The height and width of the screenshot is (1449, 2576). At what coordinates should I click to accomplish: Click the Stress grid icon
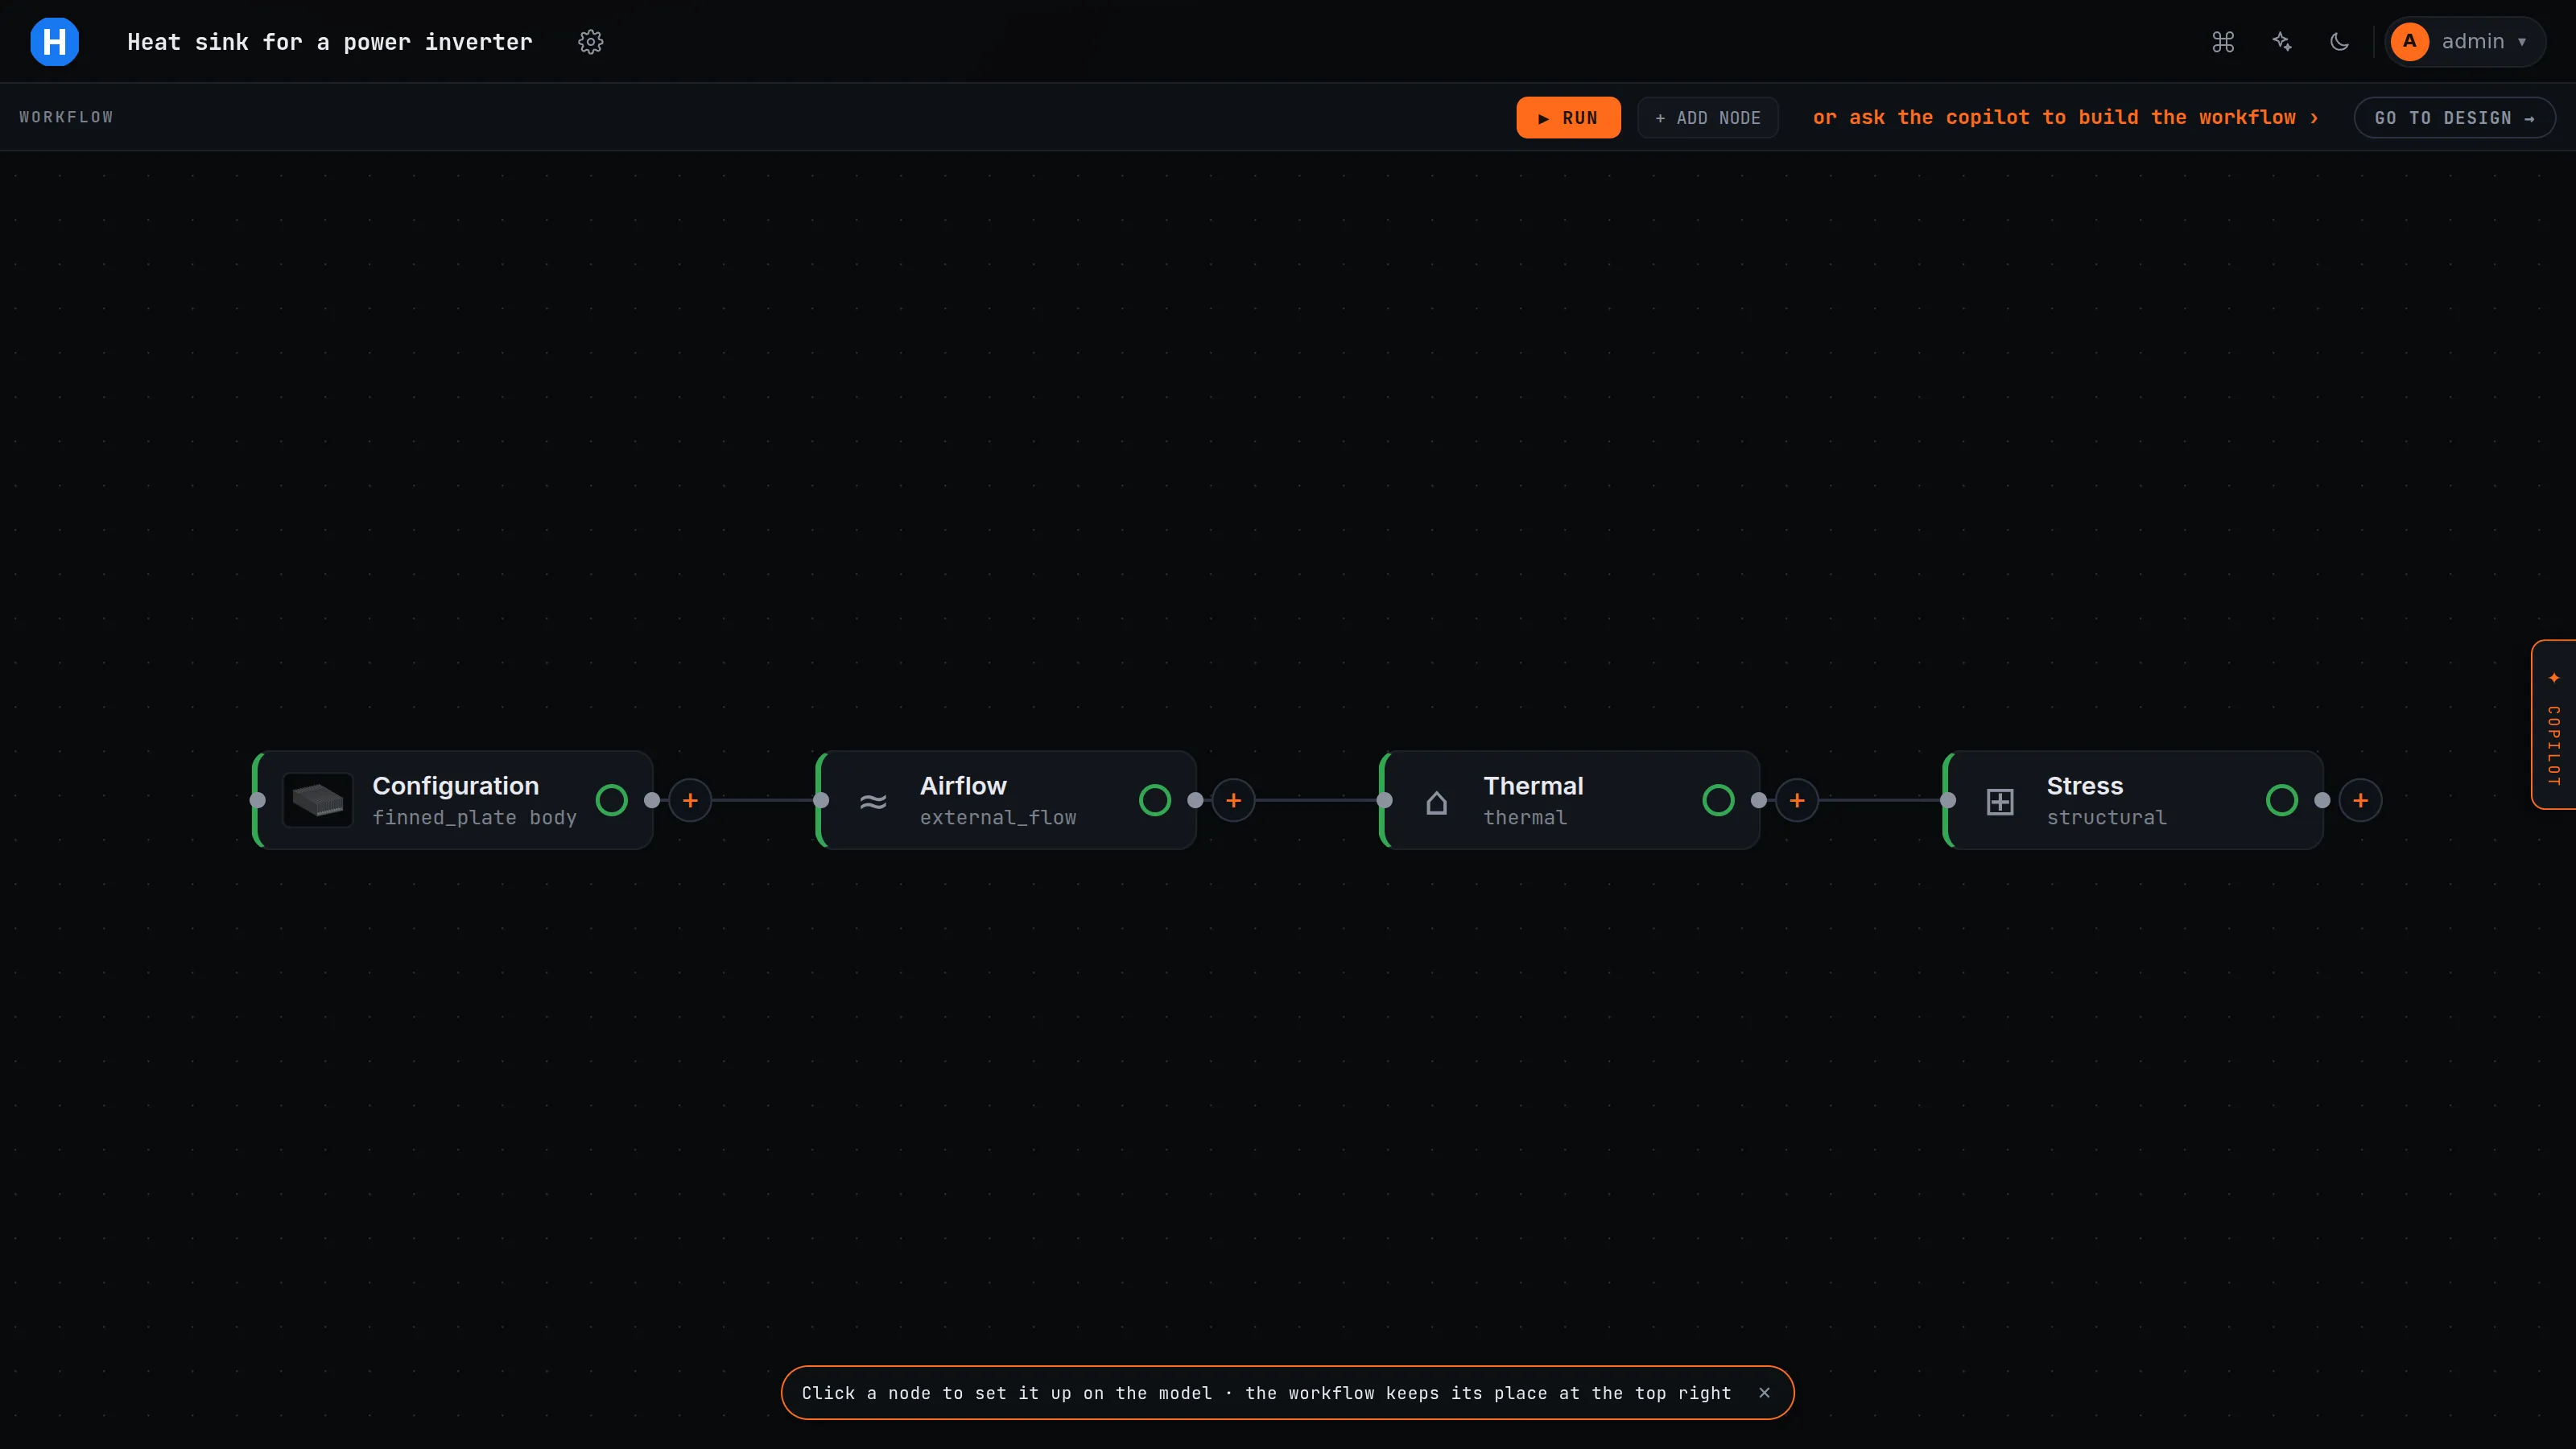pos(2000,801)
